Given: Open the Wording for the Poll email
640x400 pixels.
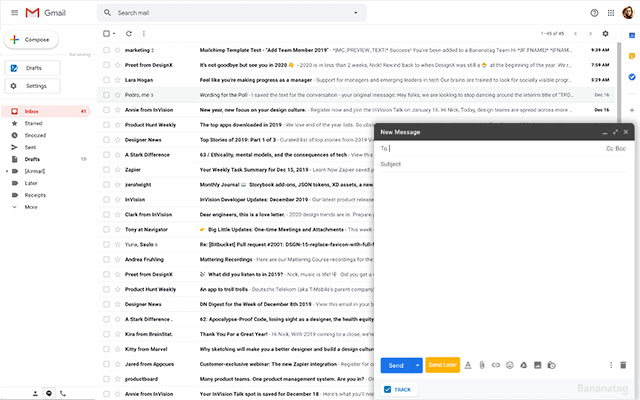Looking at the screenshot, I should tap(356, 95).
